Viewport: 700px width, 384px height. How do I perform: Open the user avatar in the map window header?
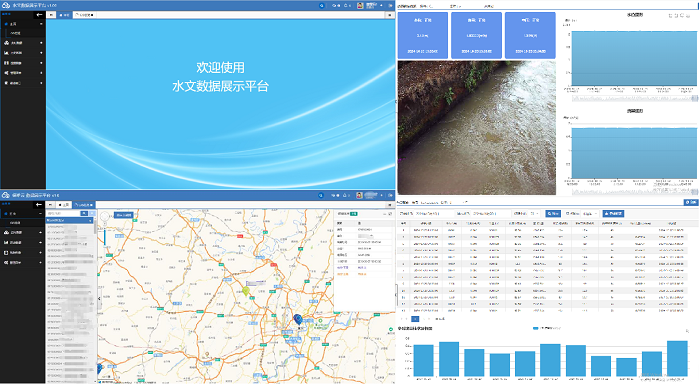point(359,195)
